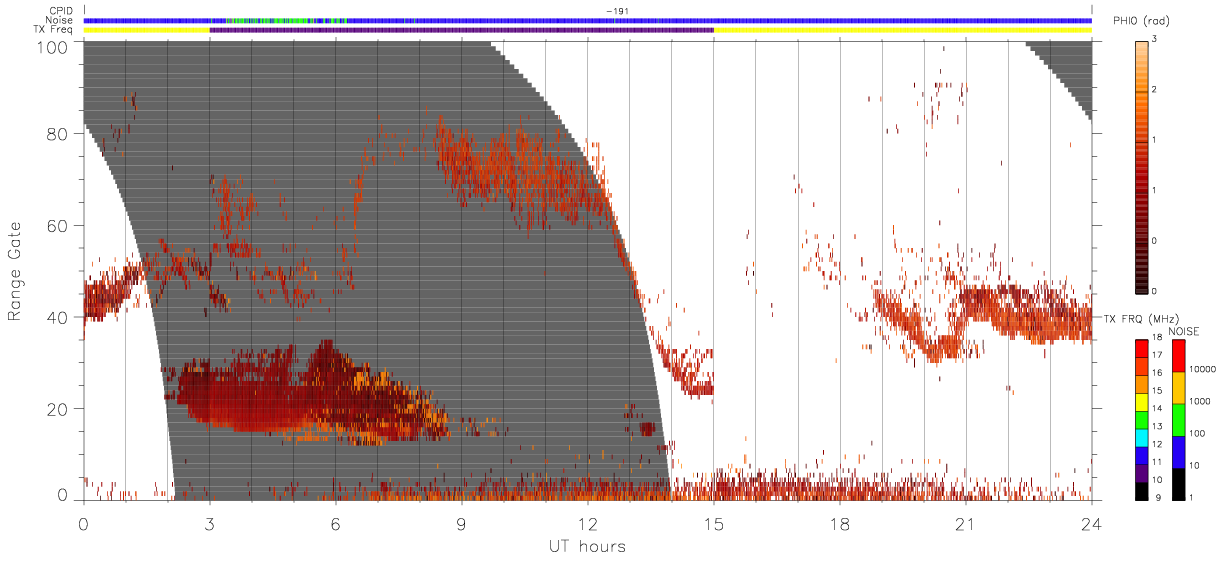The height and width of the screenshot is (567, 1228).
Task: Click the "21" tick on UT hours axis
Action: point(965,522)
